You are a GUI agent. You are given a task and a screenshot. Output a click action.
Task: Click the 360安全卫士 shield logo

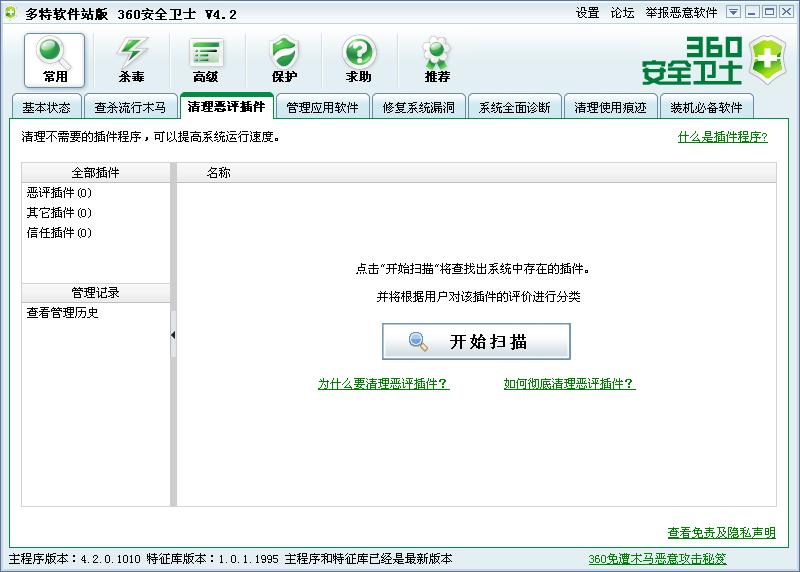click(x=767, y=59)
